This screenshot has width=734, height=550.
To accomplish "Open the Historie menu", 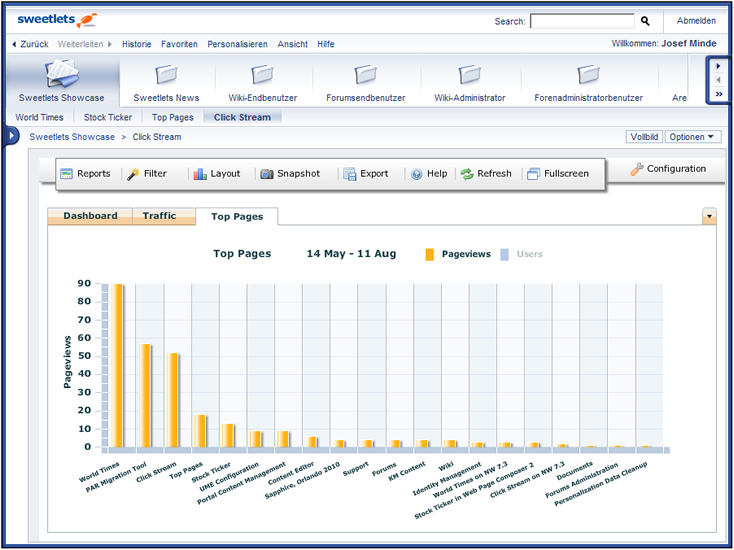I will [137, 44].
